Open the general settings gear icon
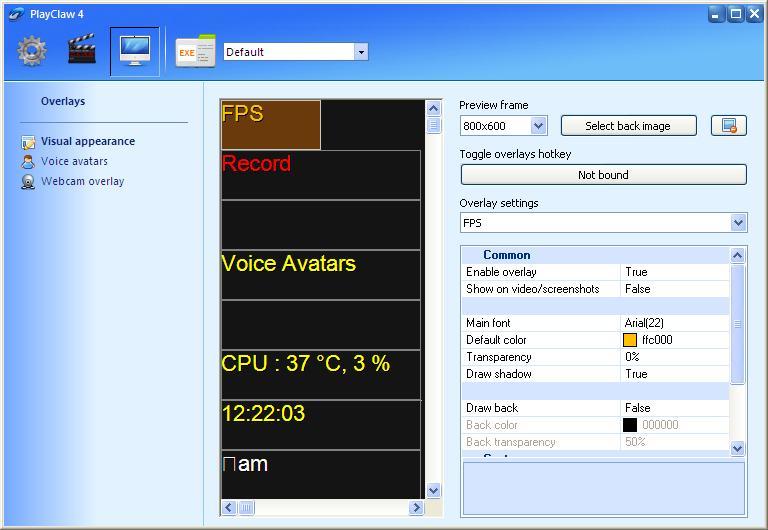This screenshot has height=530, width=768. [x=32, y=51]
